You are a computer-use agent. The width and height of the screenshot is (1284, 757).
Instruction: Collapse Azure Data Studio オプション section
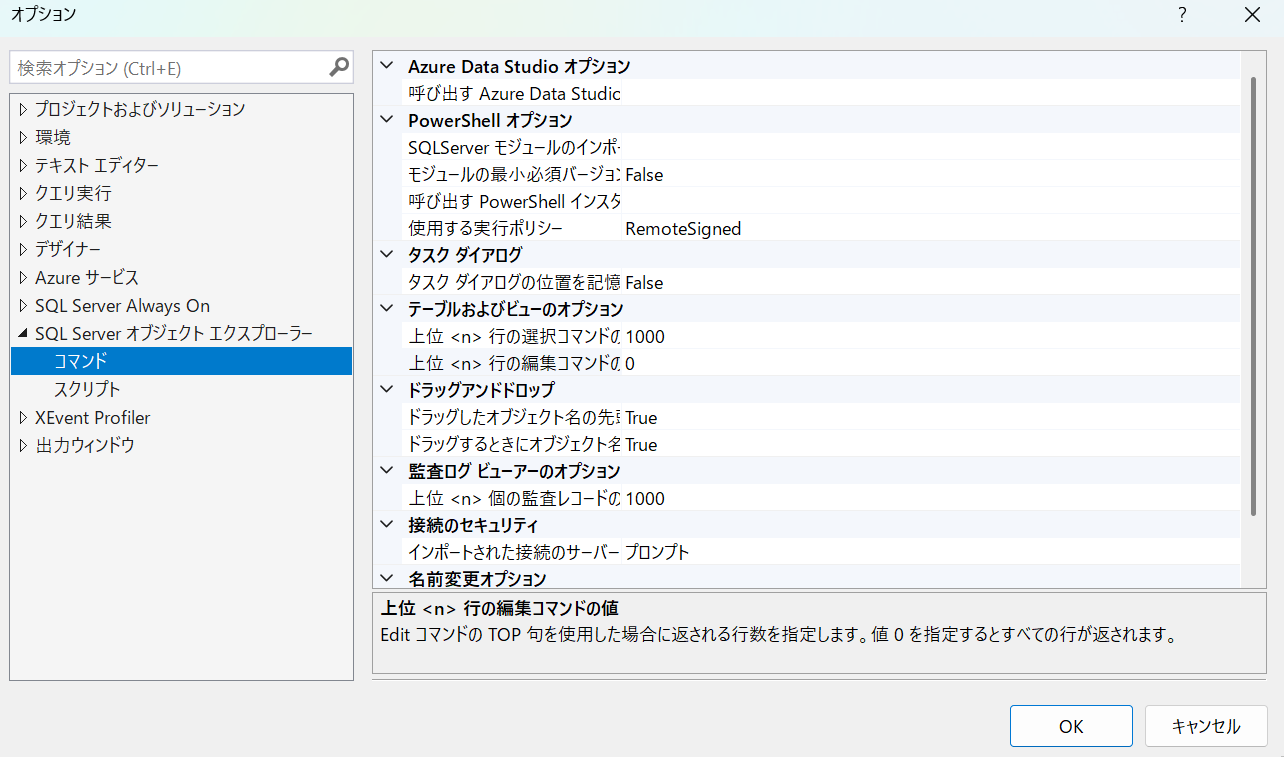[x=387, y=66]
